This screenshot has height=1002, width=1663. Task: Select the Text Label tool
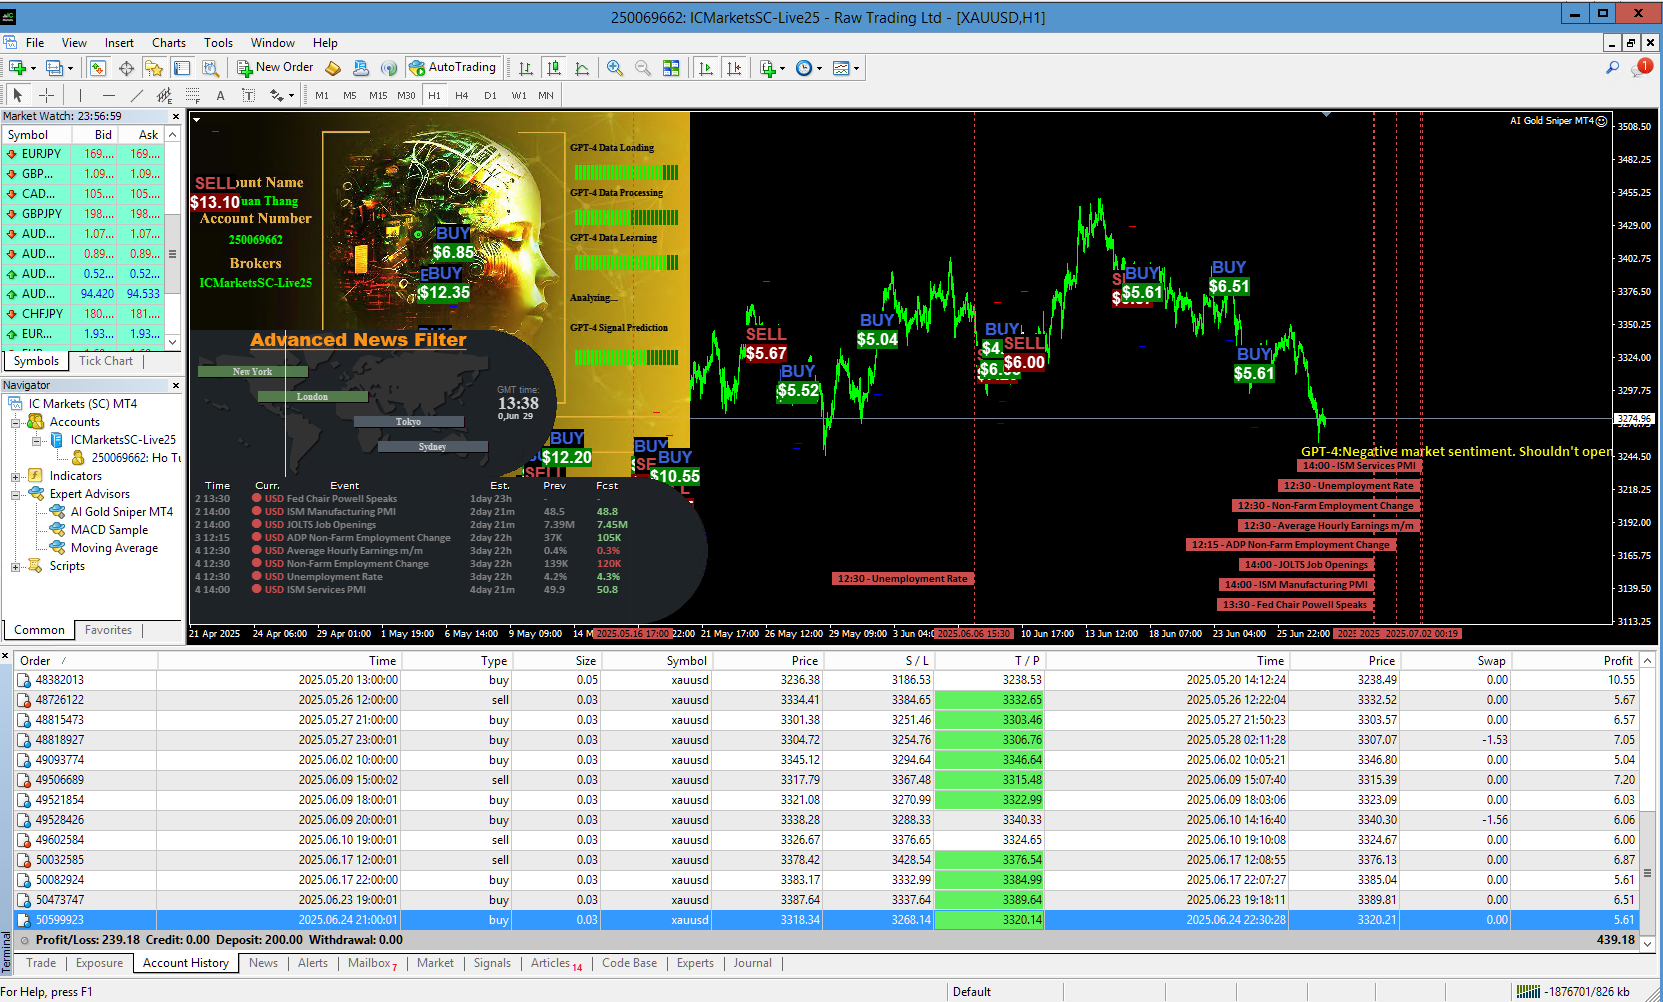click(249, 95)
